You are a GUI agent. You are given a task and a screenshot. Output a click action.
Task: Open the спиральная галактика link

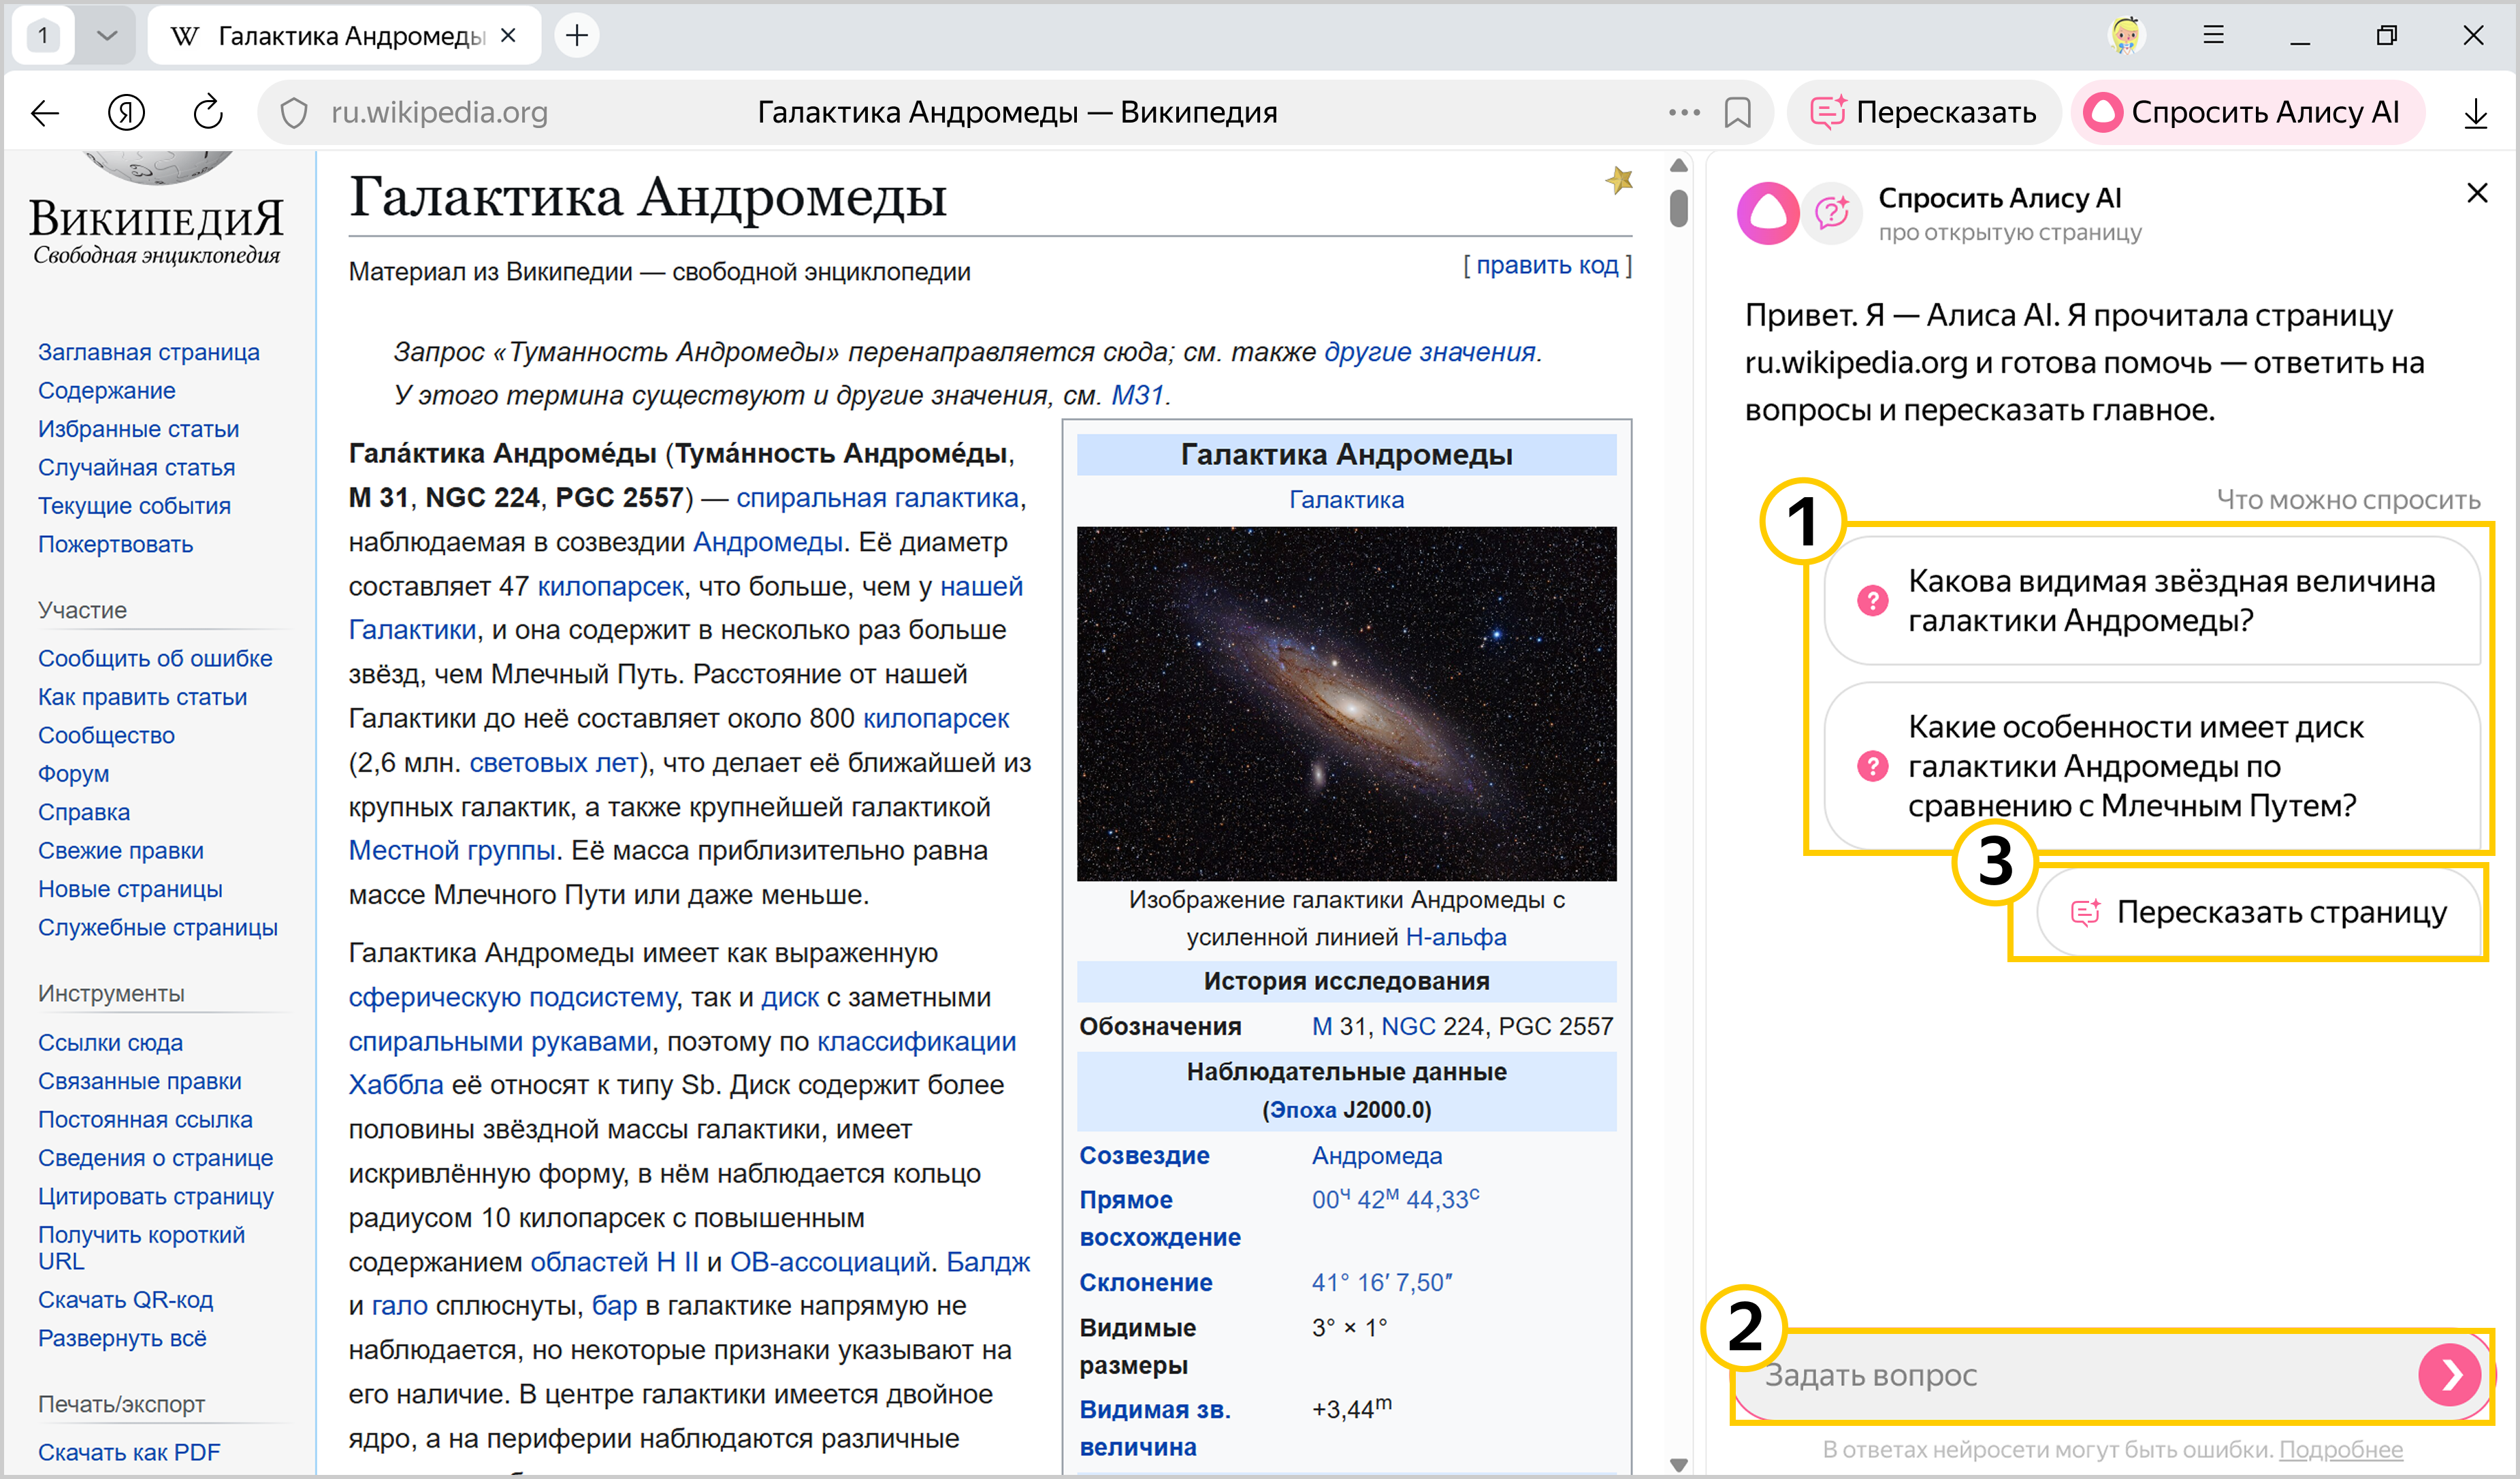(x=877, y=498)
